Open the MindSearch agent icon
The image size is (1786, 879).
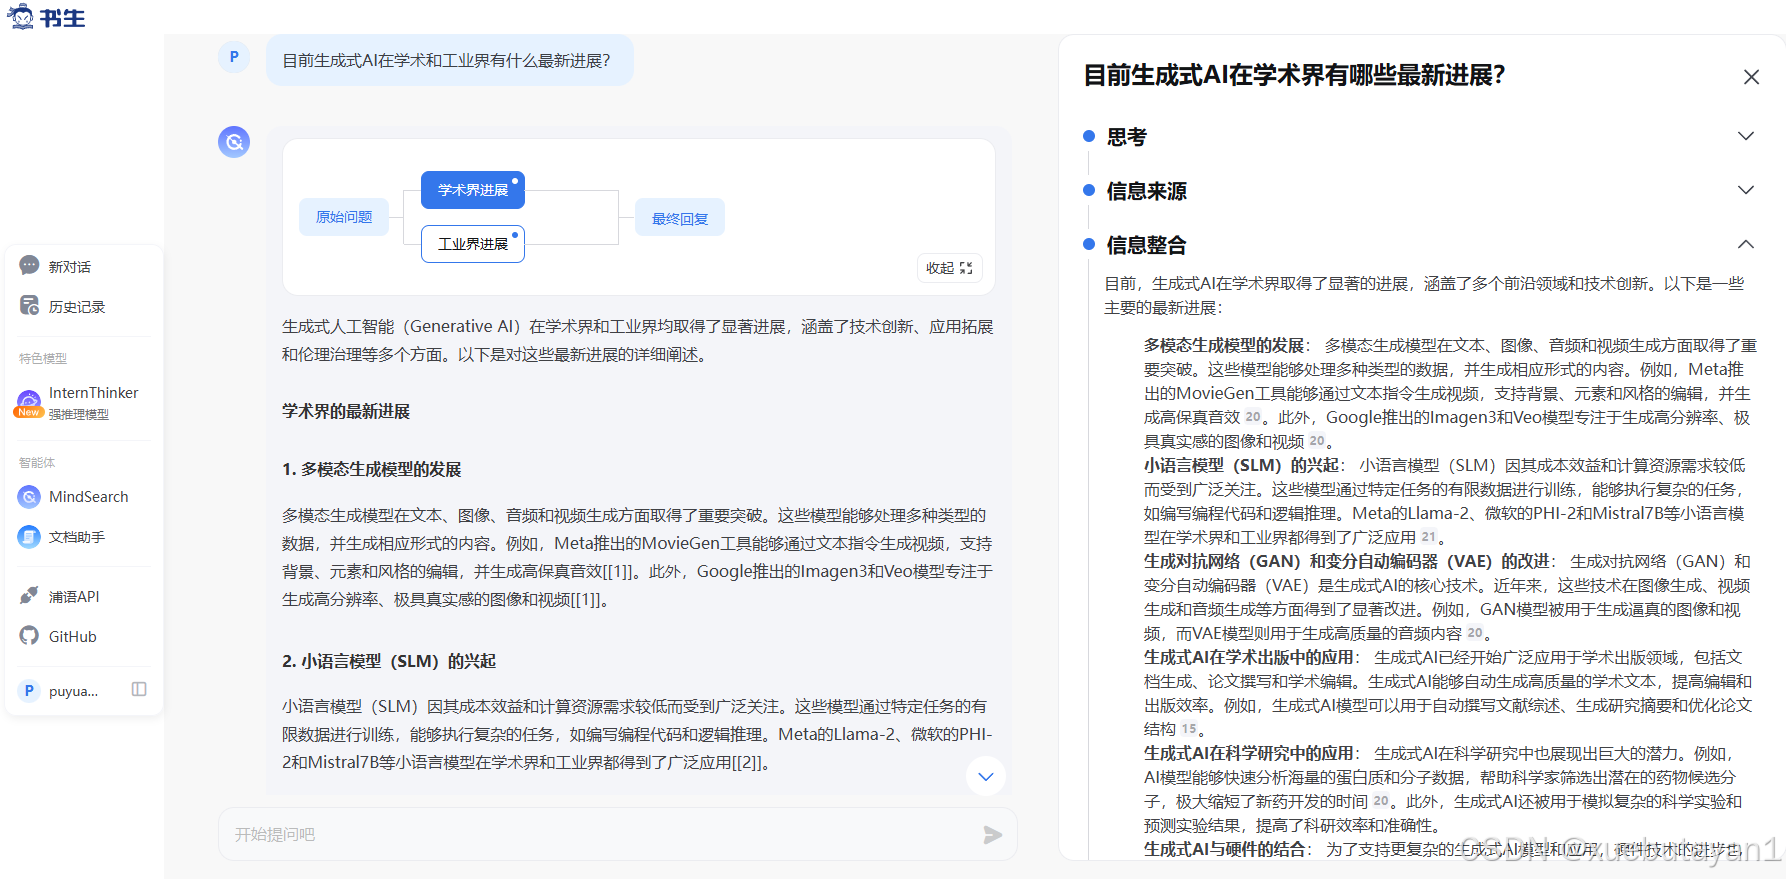click(x=29, y=496)
